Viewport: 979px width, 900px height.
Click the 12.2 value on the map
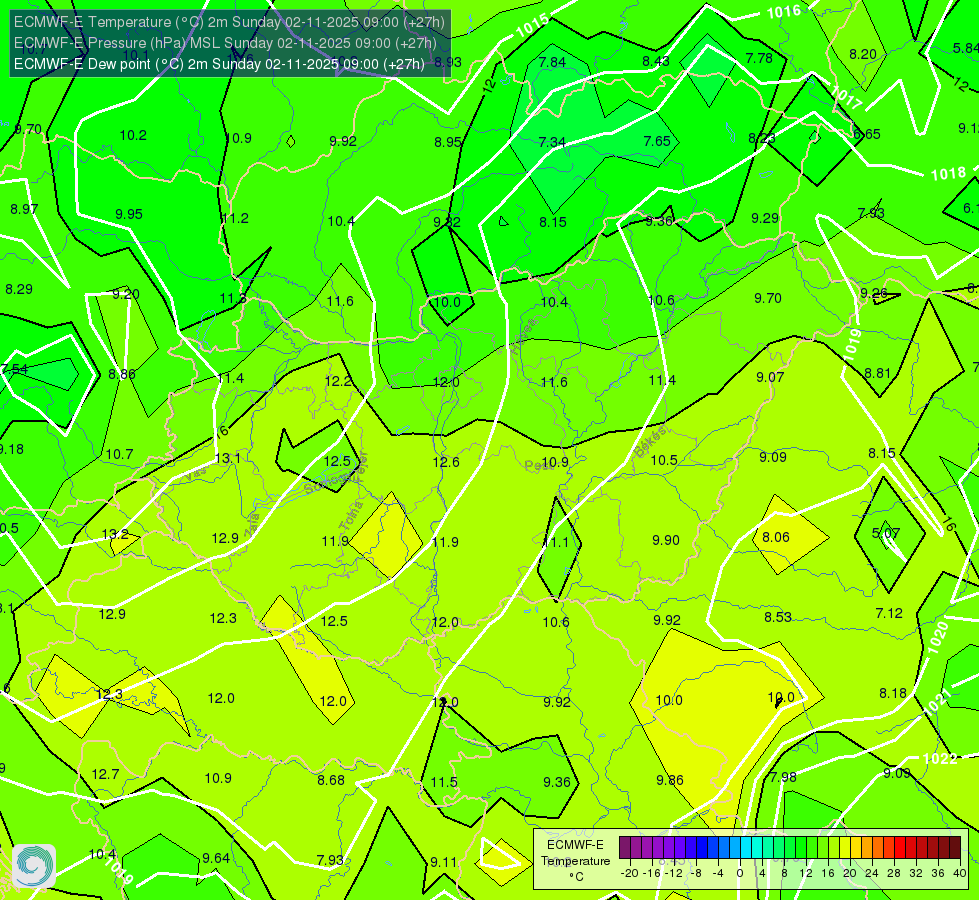tap(338, 381)
